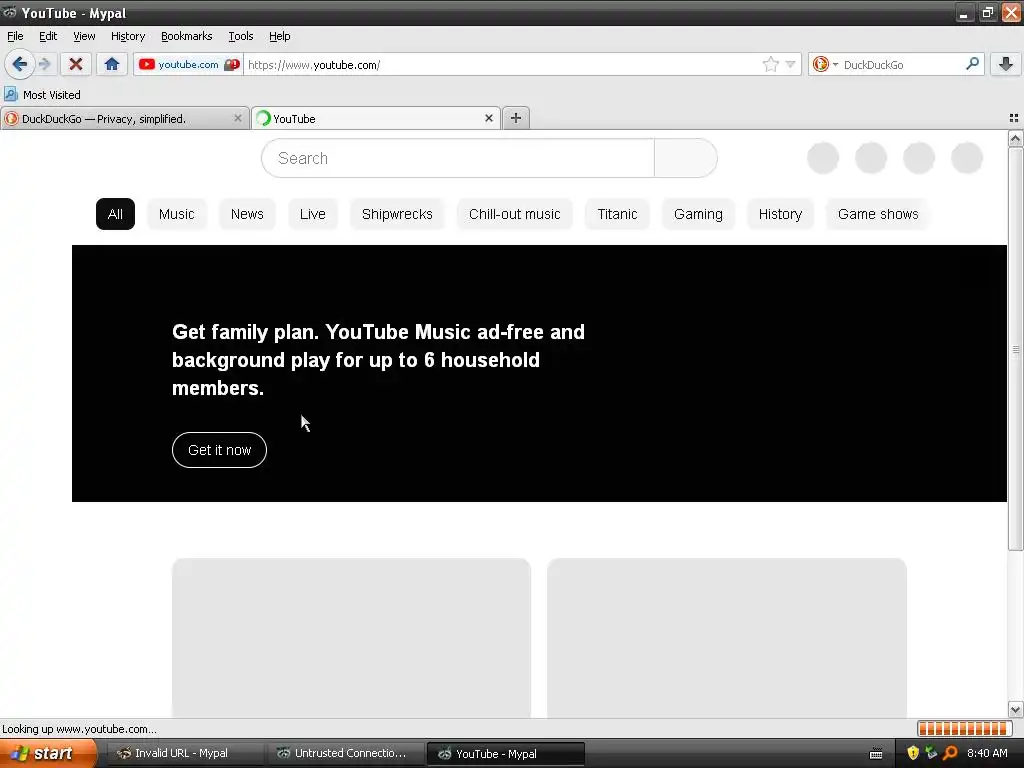Click the security shield tray icon
The image size is (1024, 768).
coord(913,753)
